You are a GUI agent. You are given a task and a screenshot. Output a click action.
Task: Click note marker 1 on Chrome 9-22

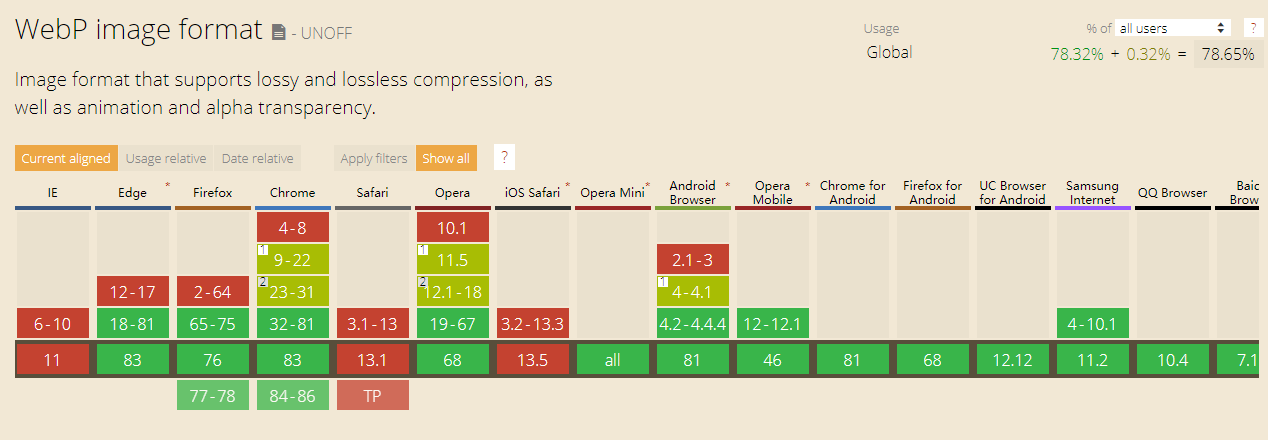pos(262,249)
